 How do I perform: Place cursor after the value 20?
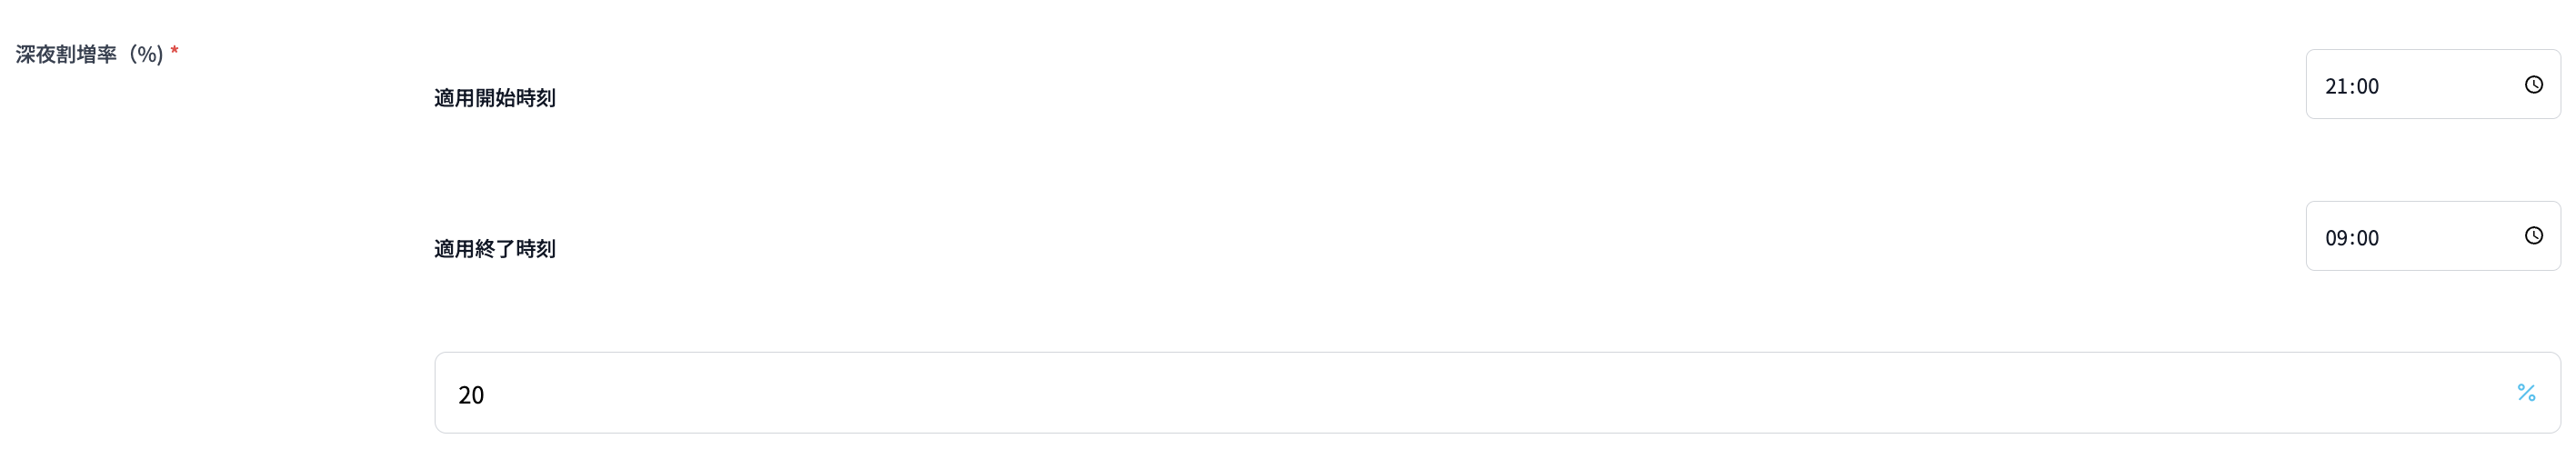[486, 395]
